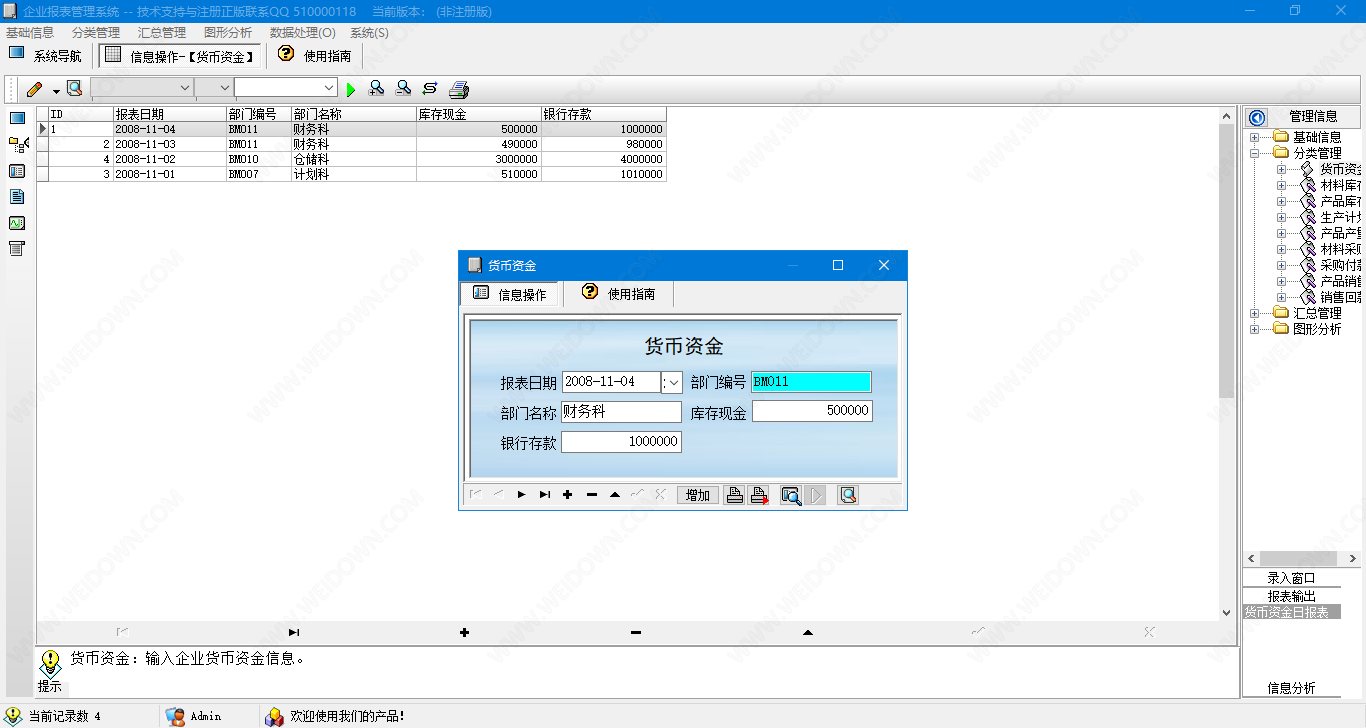Open the 汇总管理 menu
Image resolution: width=1366 pixels, height=728 pixels.
coord(162,33)
